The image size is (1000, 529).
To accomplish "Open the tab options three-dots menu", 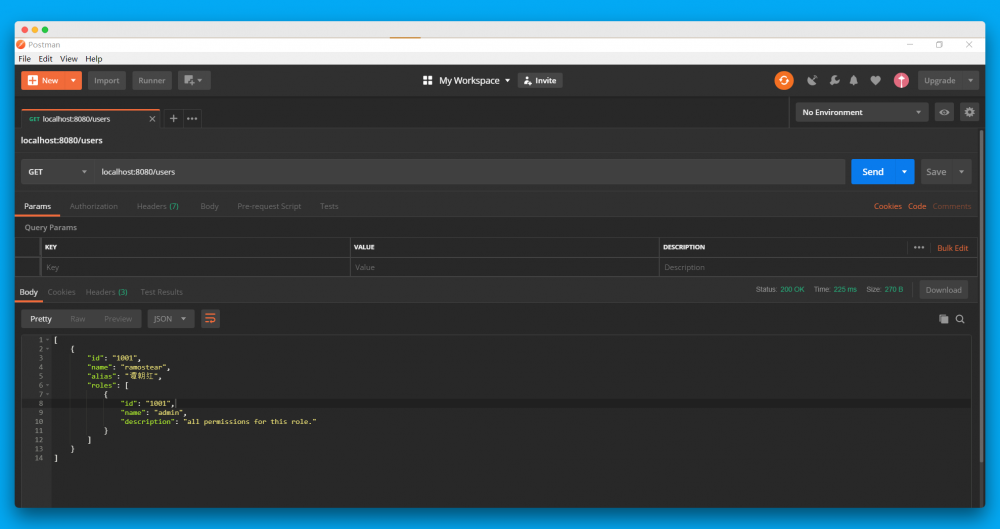I will [192, 119].
